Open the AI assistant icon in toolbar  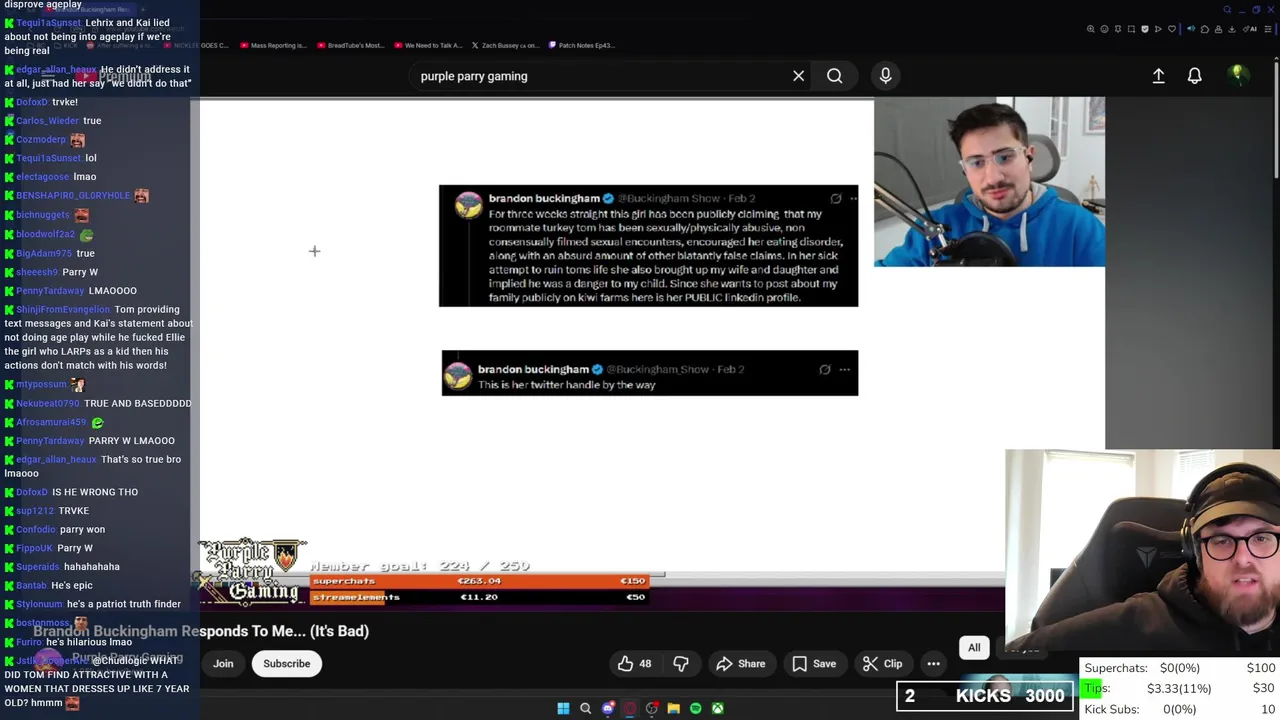point(1250,29)
